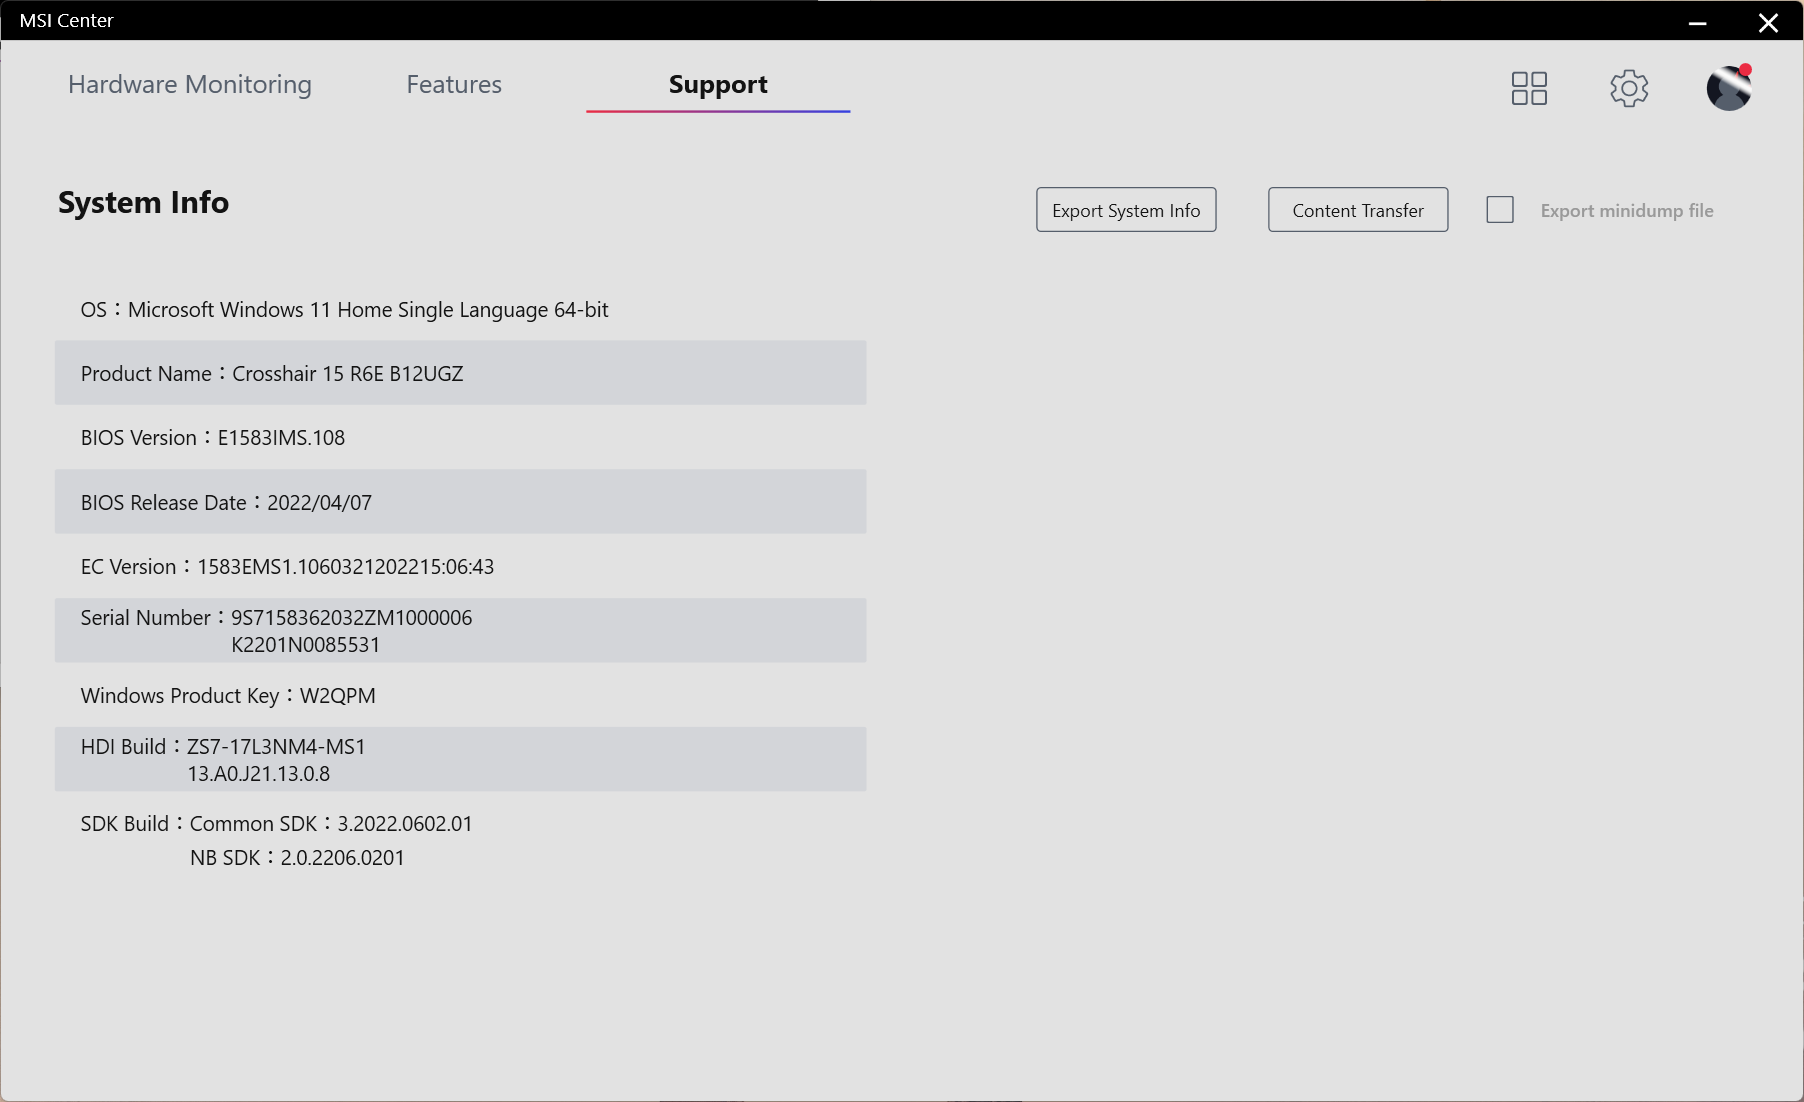Minimize the MSI Center window
Image resolution: width=1804 pixels, height=1102 pixels.
[1697, 22]
